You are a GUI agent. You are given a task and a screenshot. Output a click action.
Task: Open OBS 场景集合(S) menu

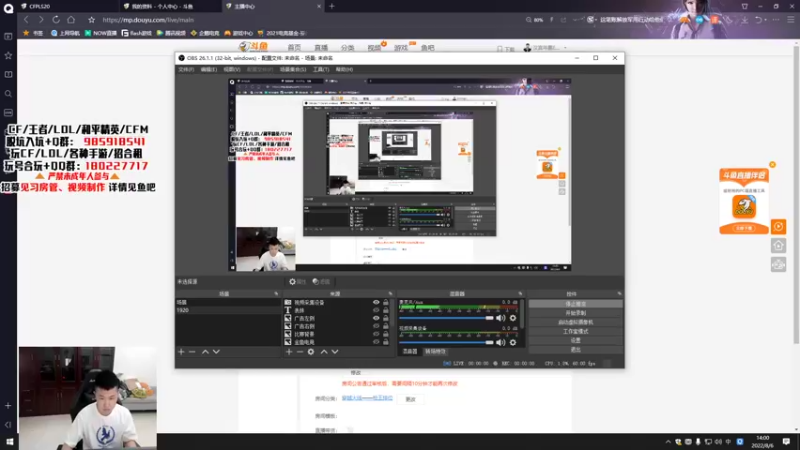(x=293, y=69)
